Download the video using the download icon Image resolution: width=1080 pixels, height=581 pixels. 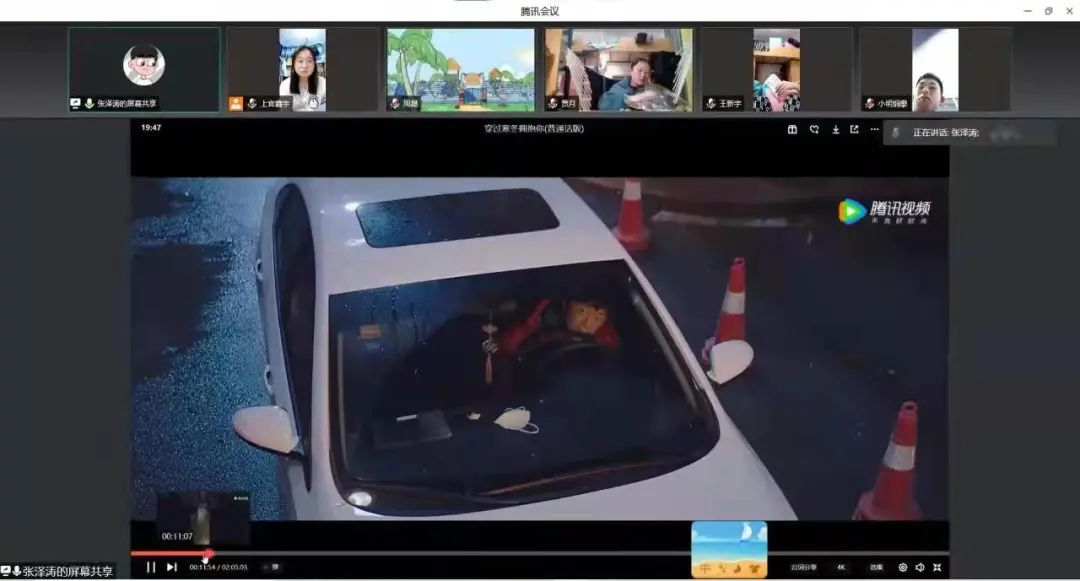click(835, 129)
